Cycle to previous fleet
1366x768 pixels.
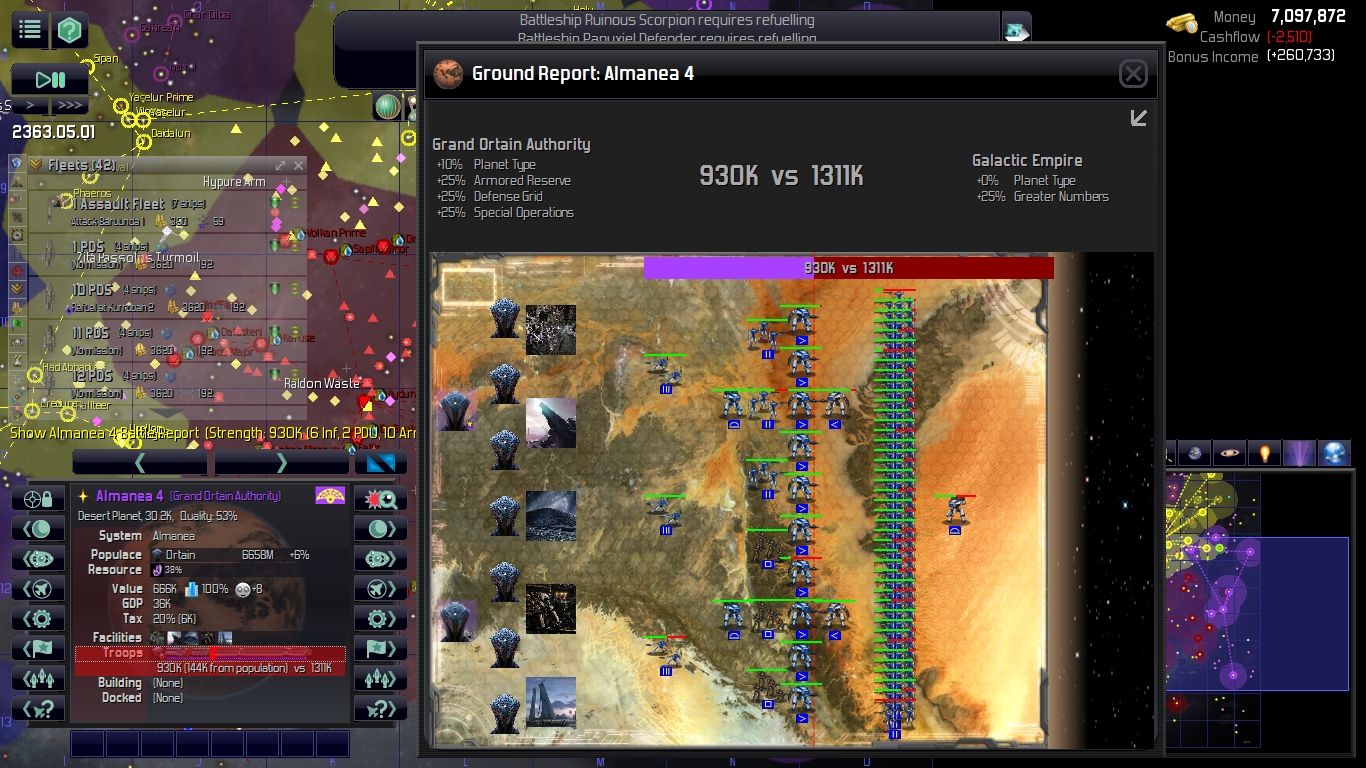[38, 678]
